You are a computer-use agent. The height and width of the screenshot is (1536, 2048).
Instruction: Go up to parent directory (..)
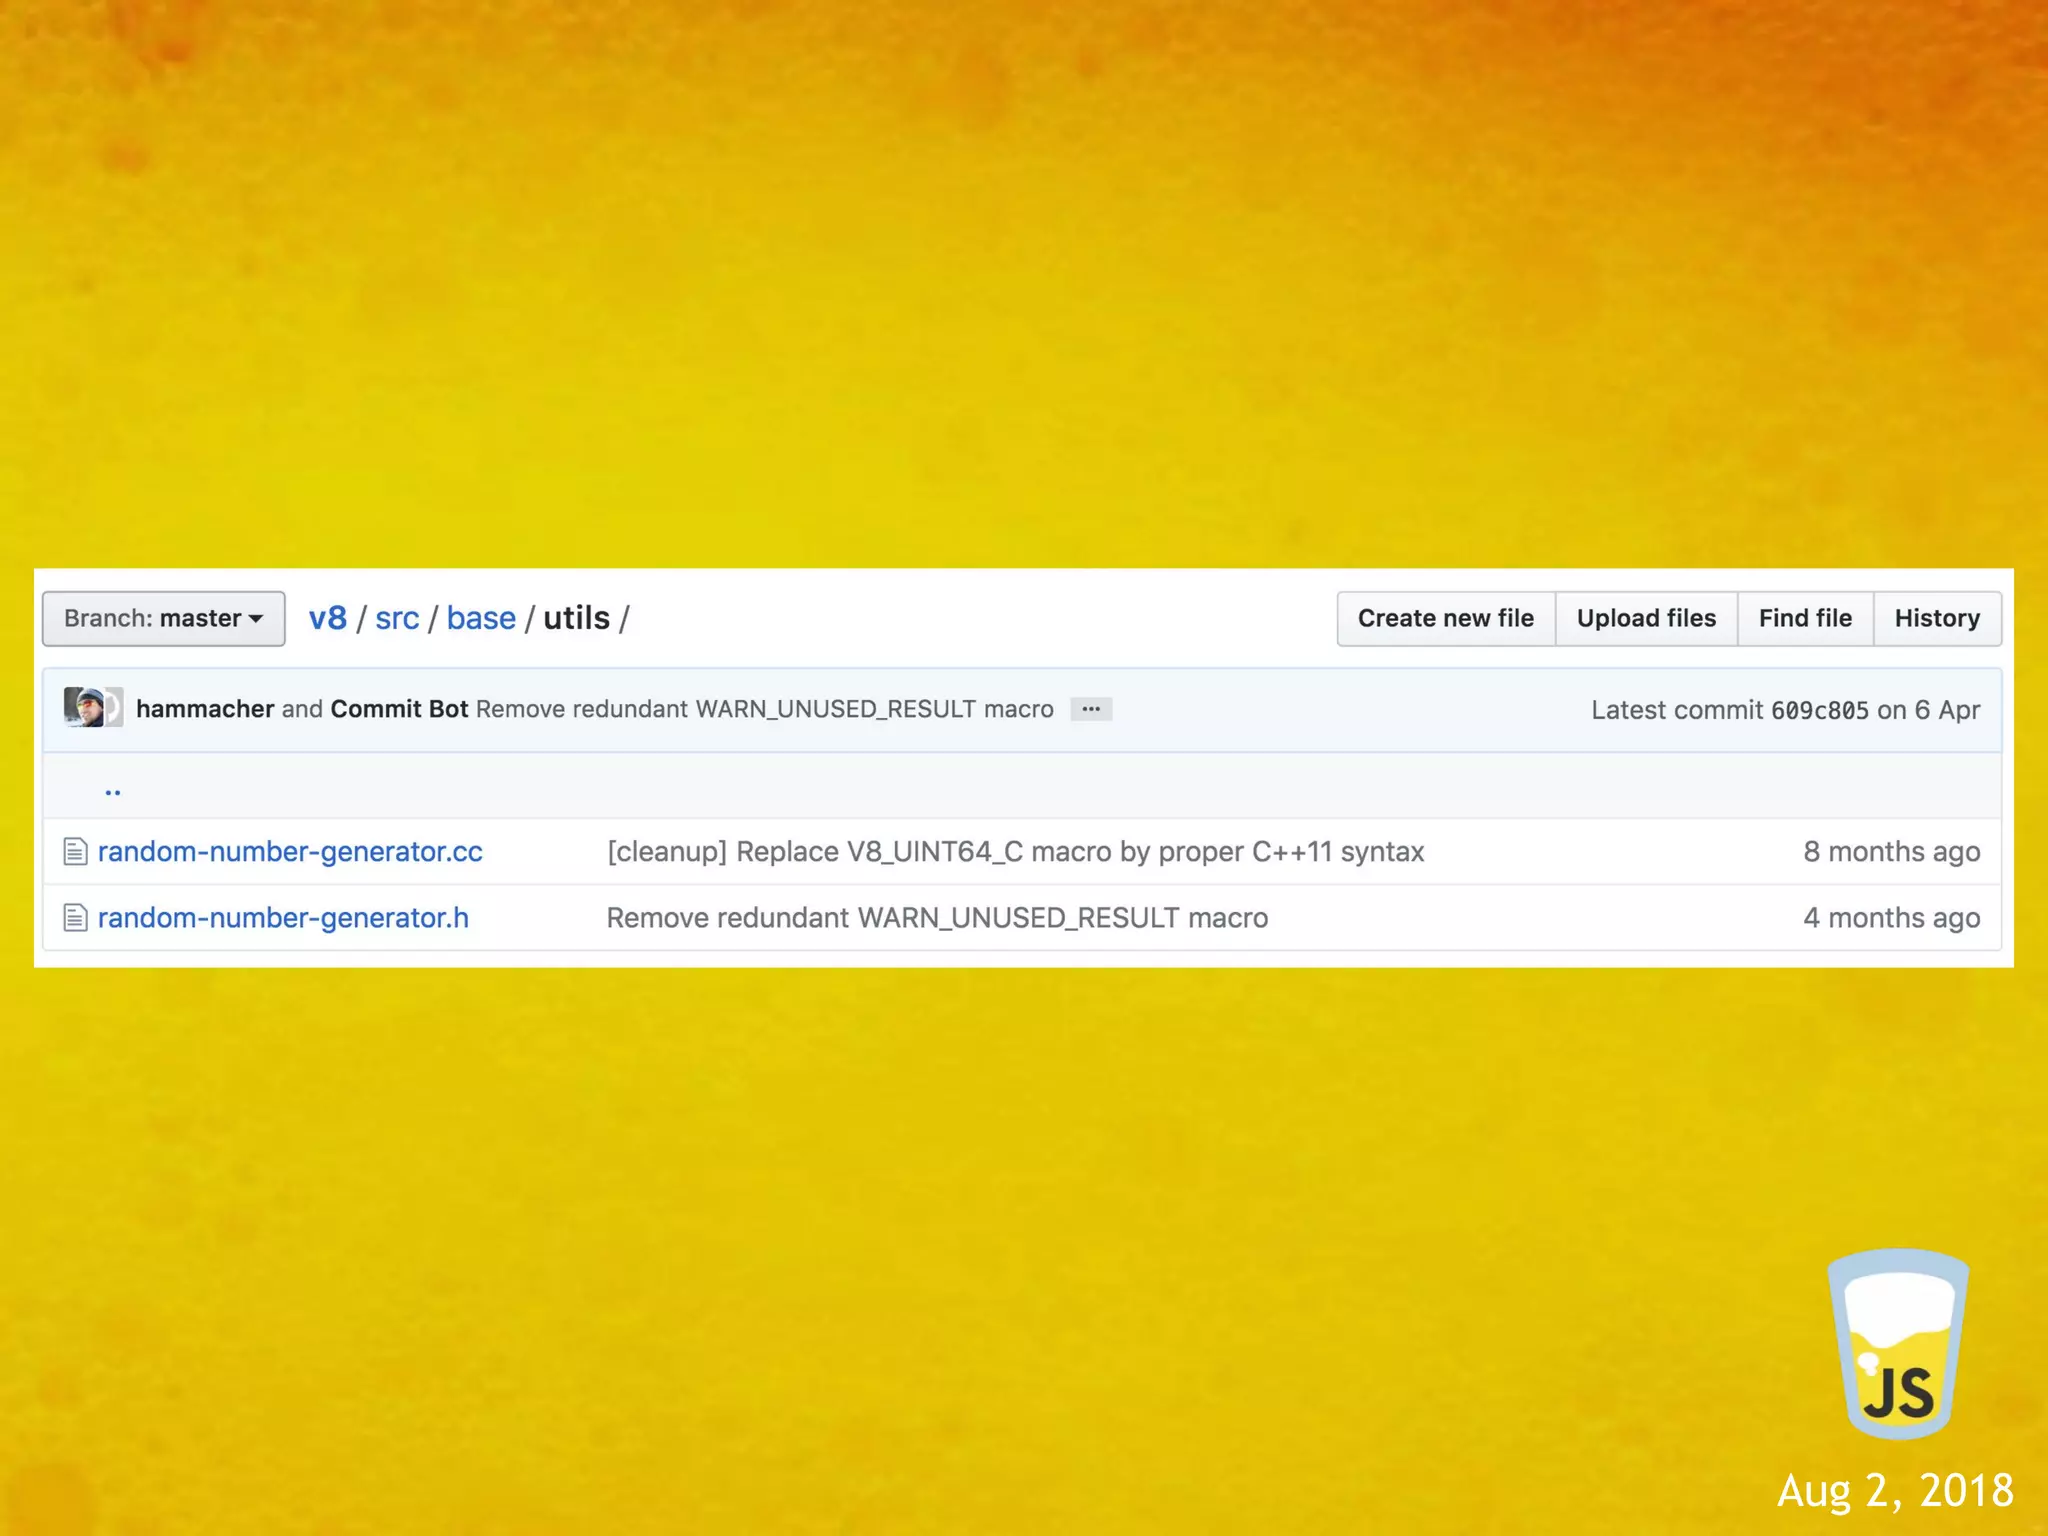(x=112, y=789)
